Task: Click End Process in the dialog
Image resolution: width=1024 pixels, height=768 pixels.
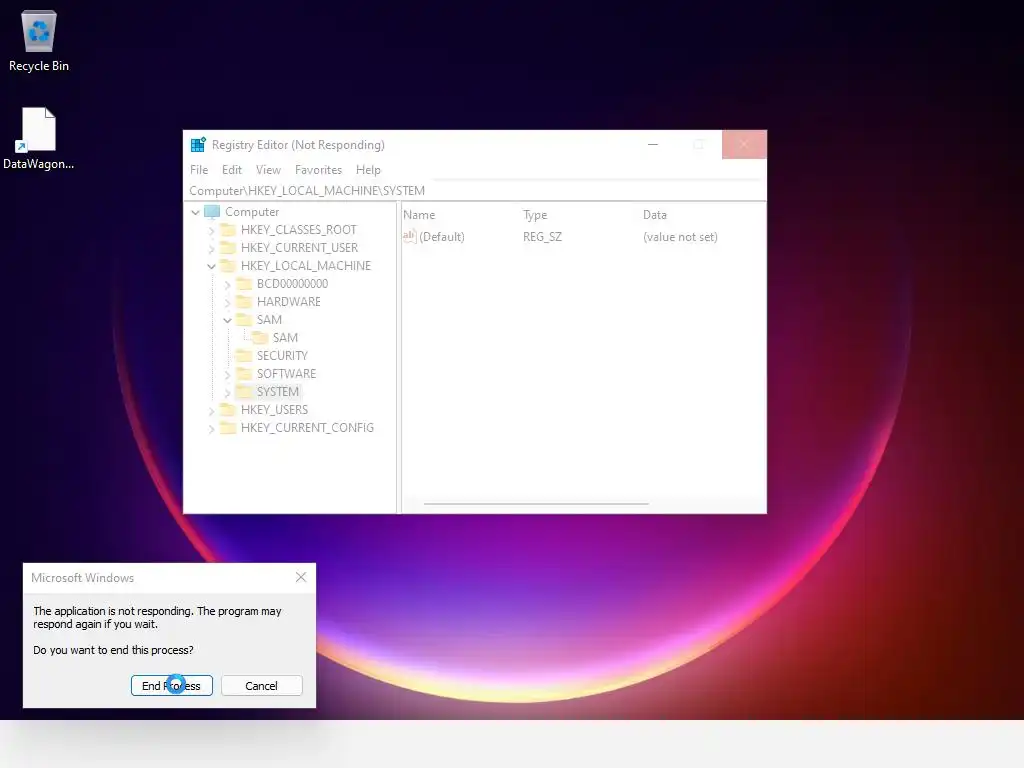Action: [x=172, y=686]
